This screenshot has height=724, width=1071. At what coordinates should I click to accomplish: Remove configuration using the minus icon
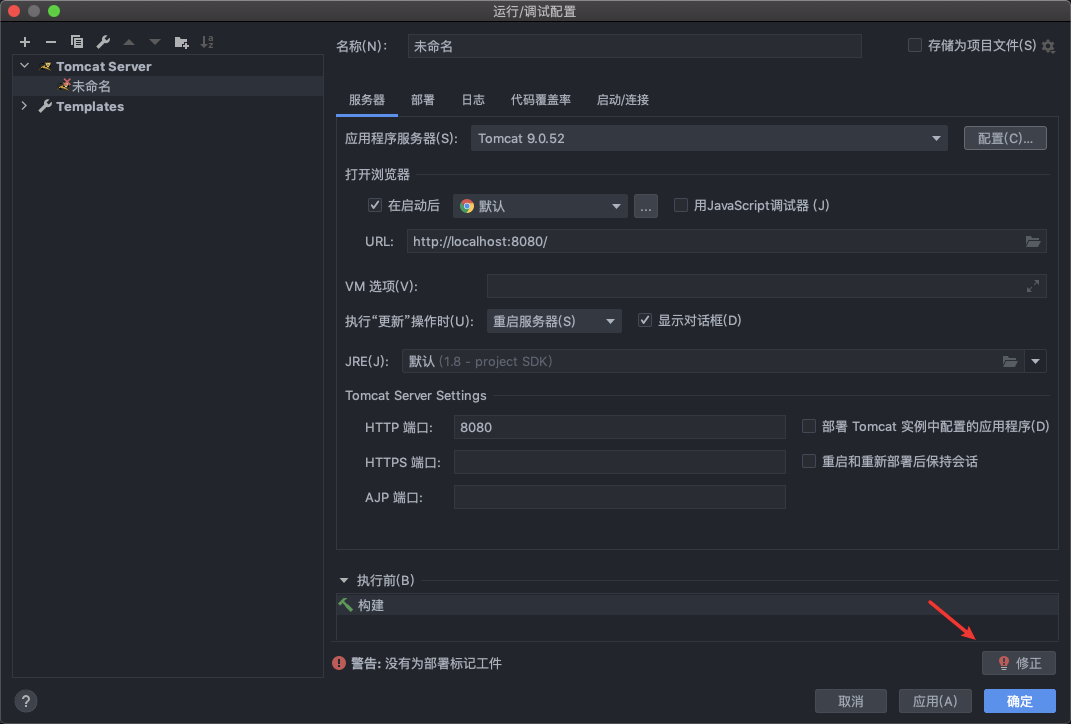51,42
